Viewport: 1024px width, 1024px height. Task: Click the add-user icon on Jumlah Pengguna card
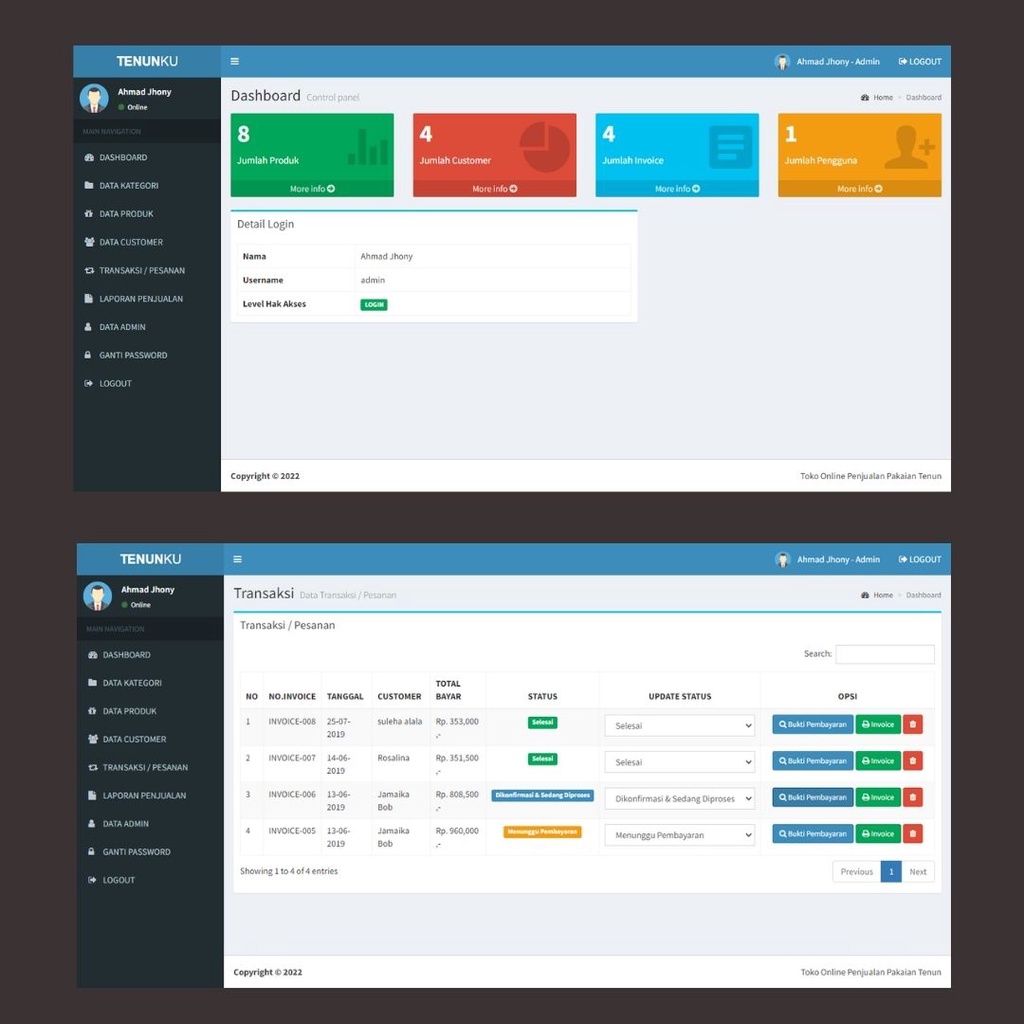[909, 147]
